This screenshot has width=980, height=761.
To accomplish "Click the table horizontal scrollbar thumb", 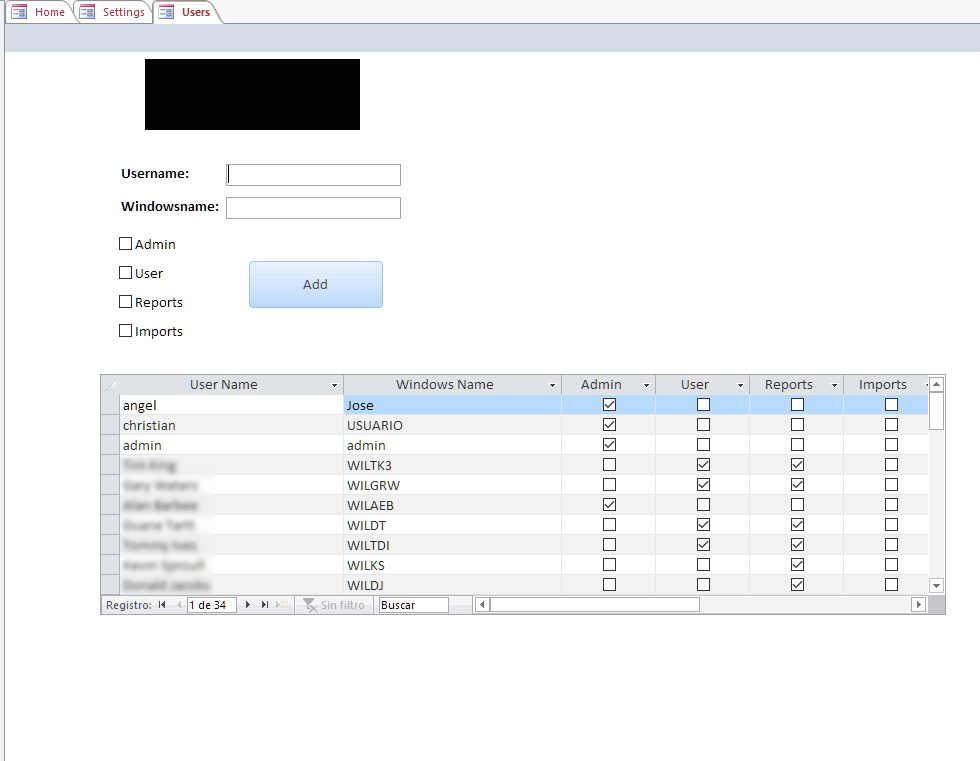I will pyautogui.click(x=594, y=605).
